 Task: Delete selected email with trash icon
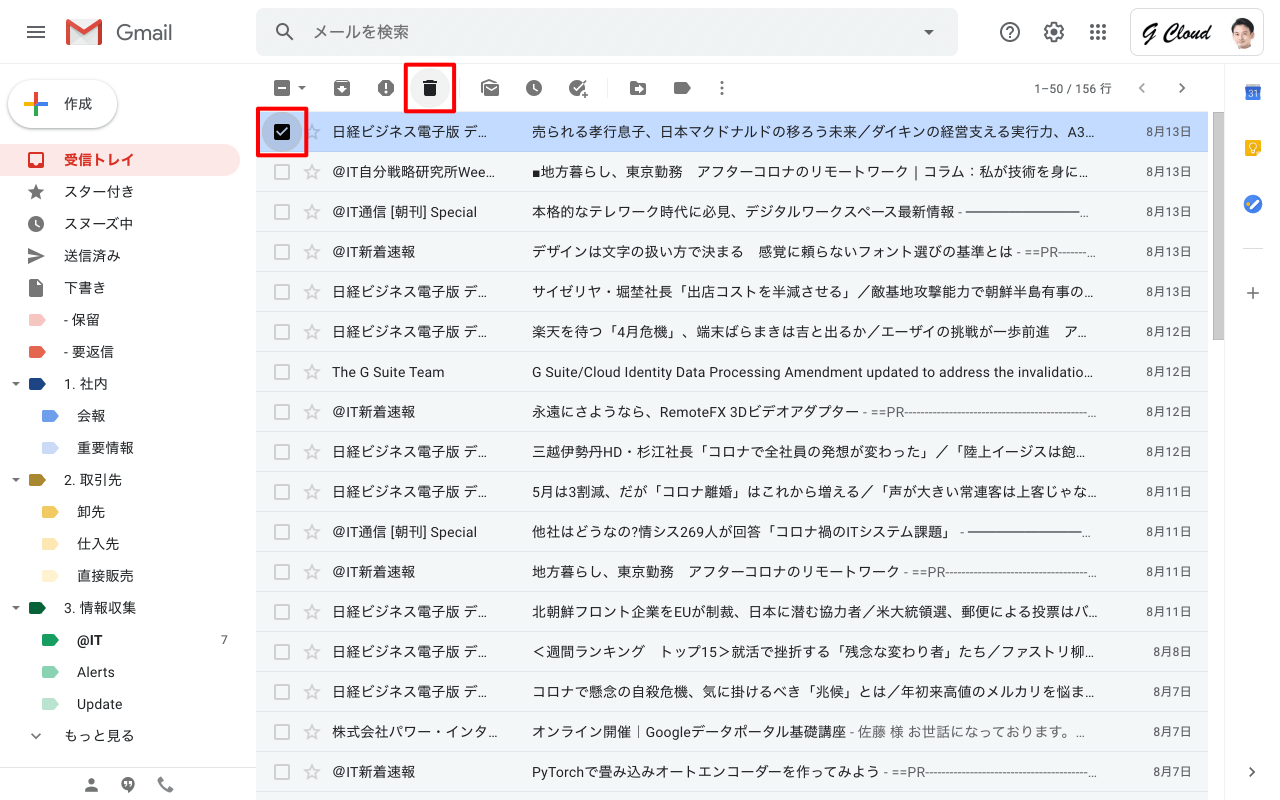(x=430, y=88)
